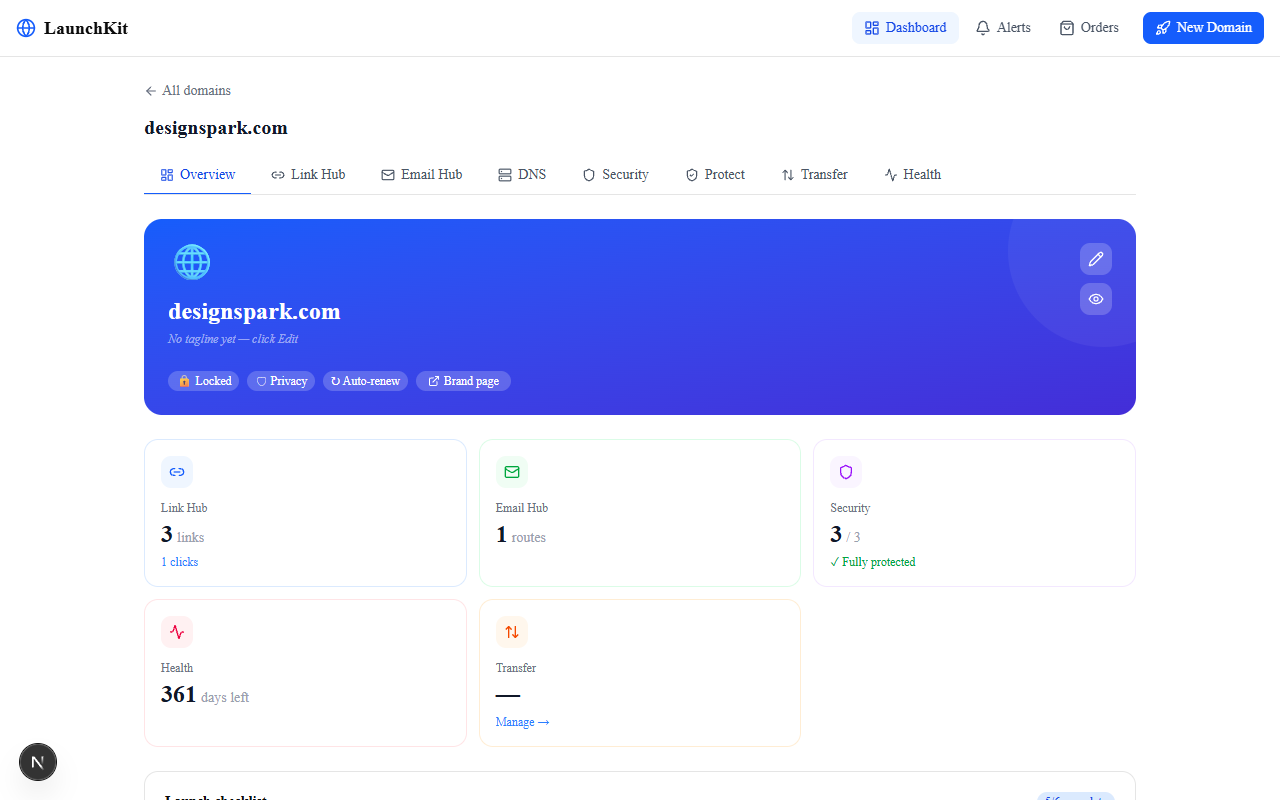Open the Next.js dev tools badge
This screenshot has width=1280, height=800.
tap(38, 762)
